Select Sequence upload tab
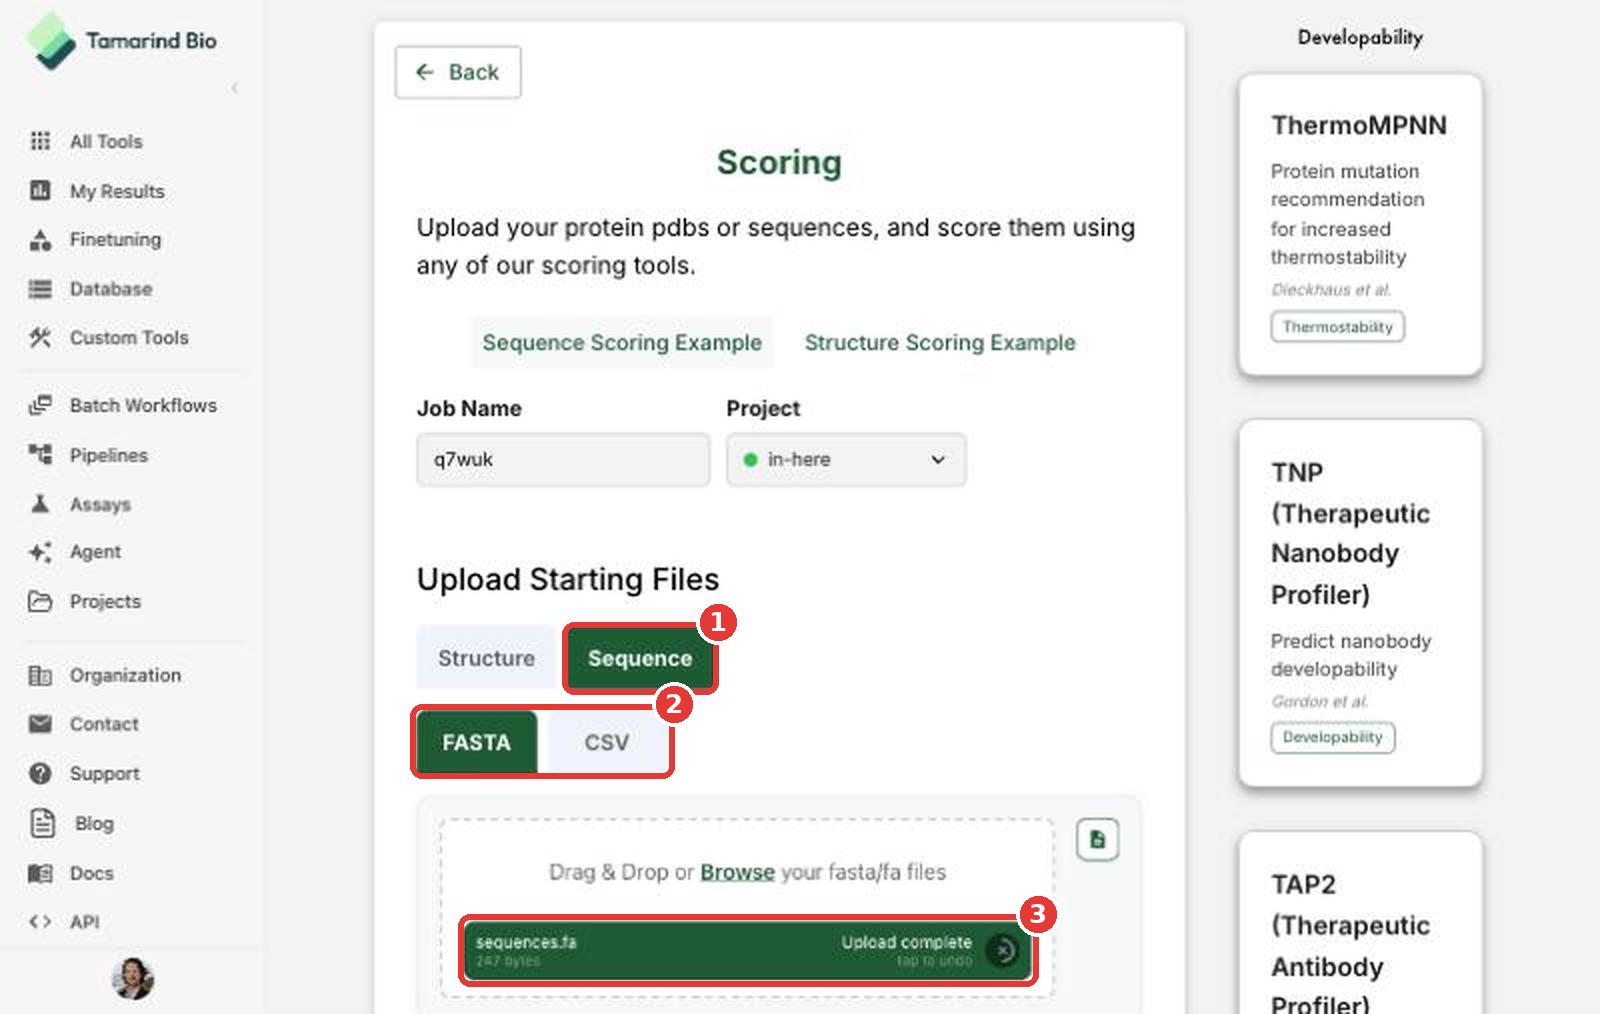Screen dimensions: 1600x1014 point(640,658)
